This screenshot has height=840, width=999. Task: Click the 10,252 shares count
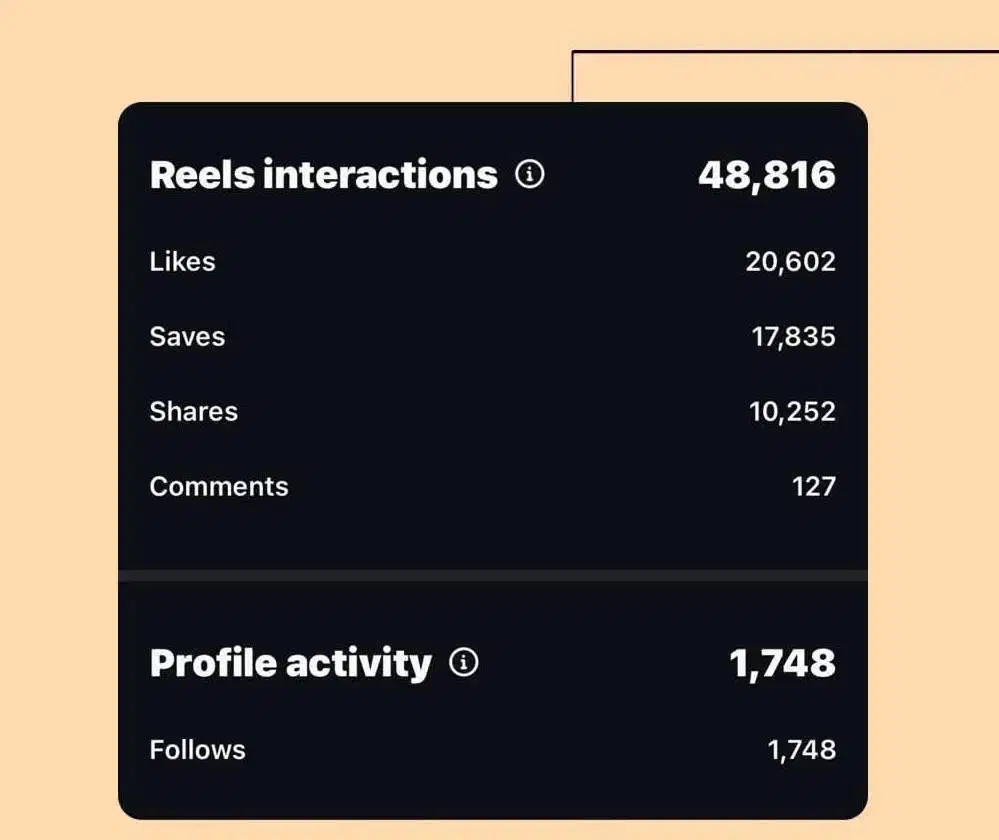point(792,412)
